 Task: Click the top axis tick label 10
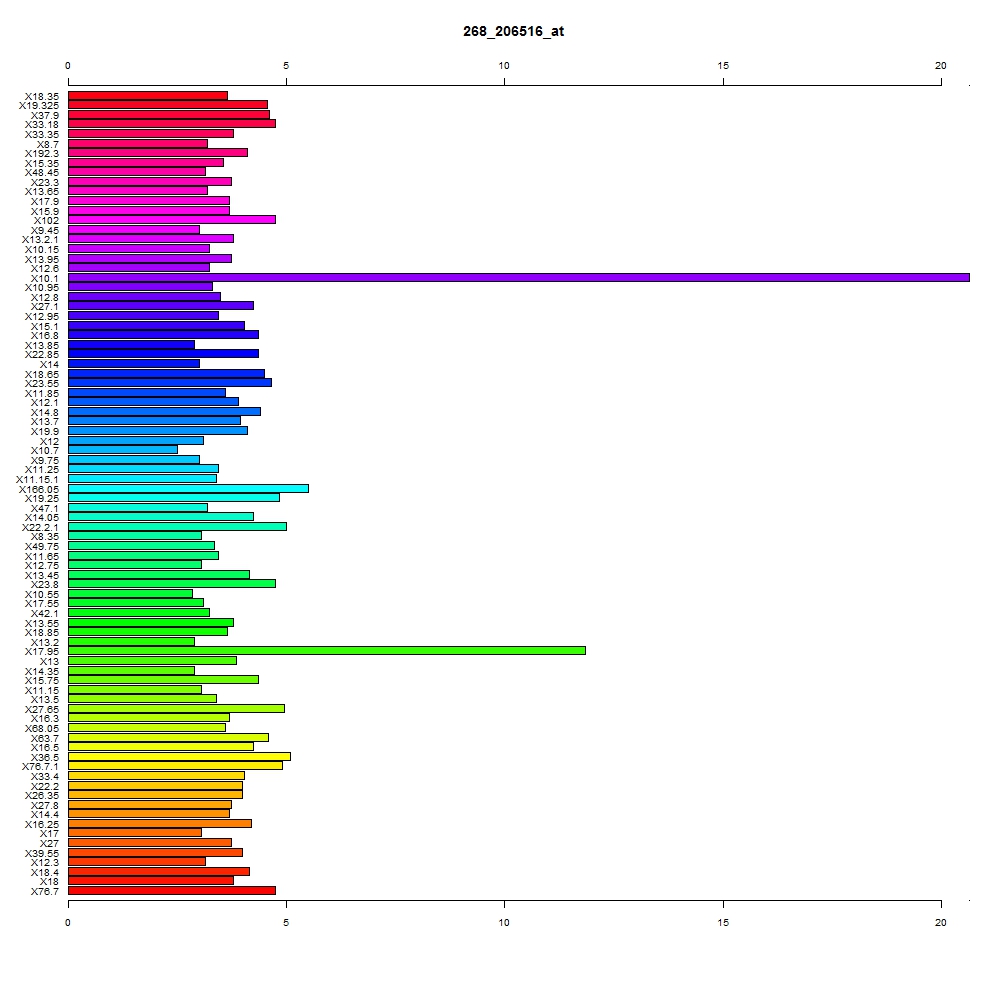coord(504,66)
